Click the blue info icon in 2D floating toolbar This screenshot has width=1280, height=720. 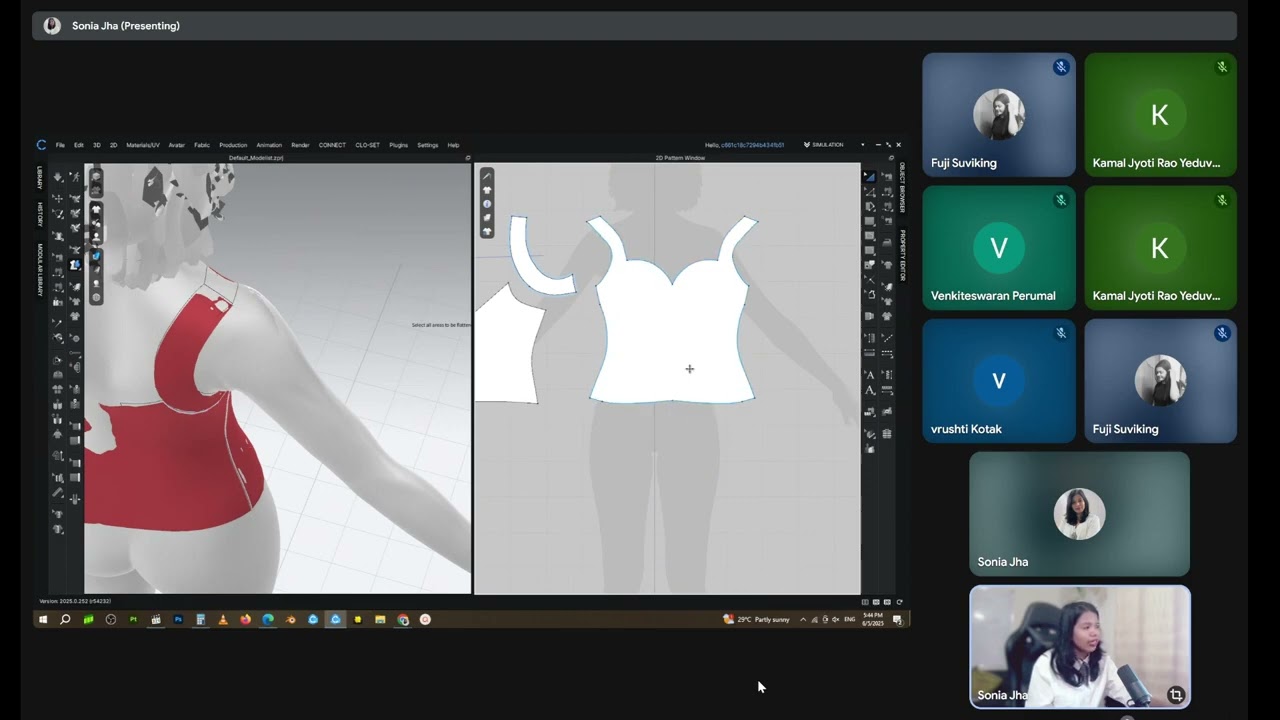(x=487, y=204)
